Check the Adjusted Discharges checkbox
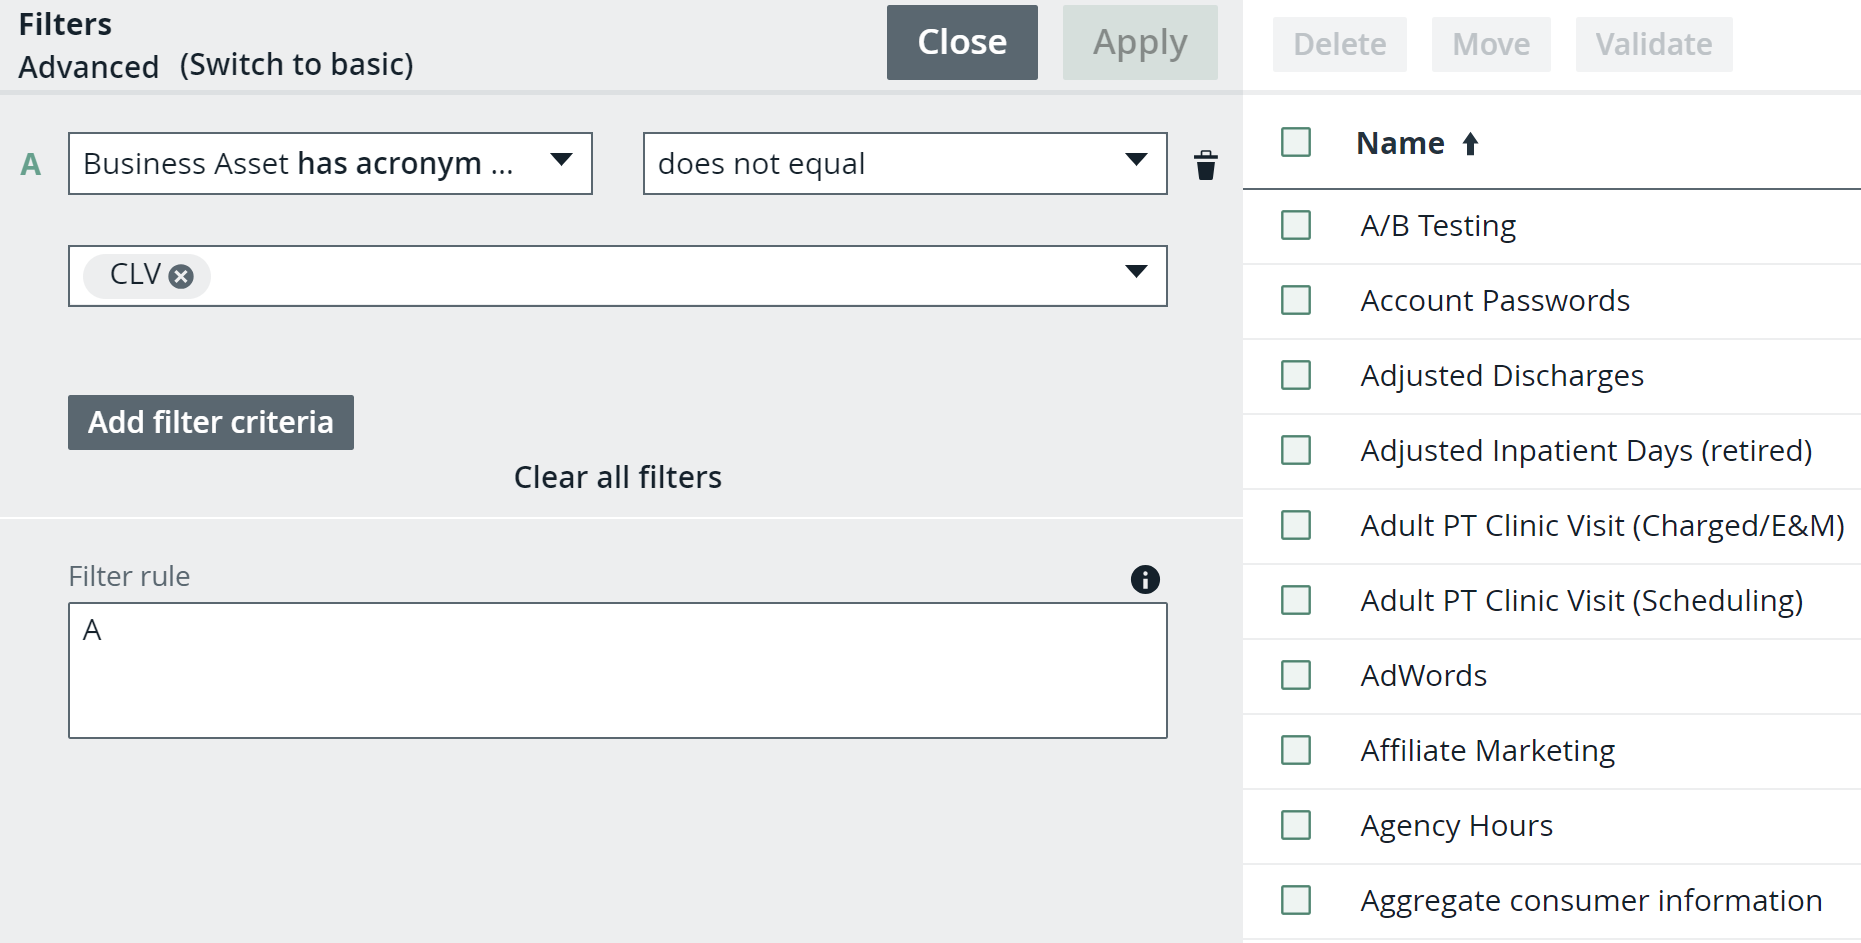The height and width of the screenshot is (943, 1861). [1295, 375]
